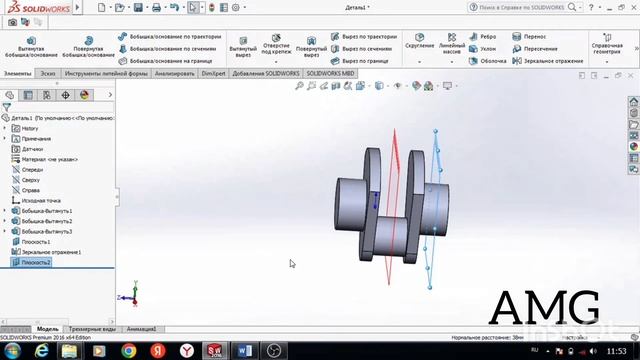Select Плоскость1 in the tree
Image resolution: width=640 pixels, height=360 pixels.
pos(31,242)
